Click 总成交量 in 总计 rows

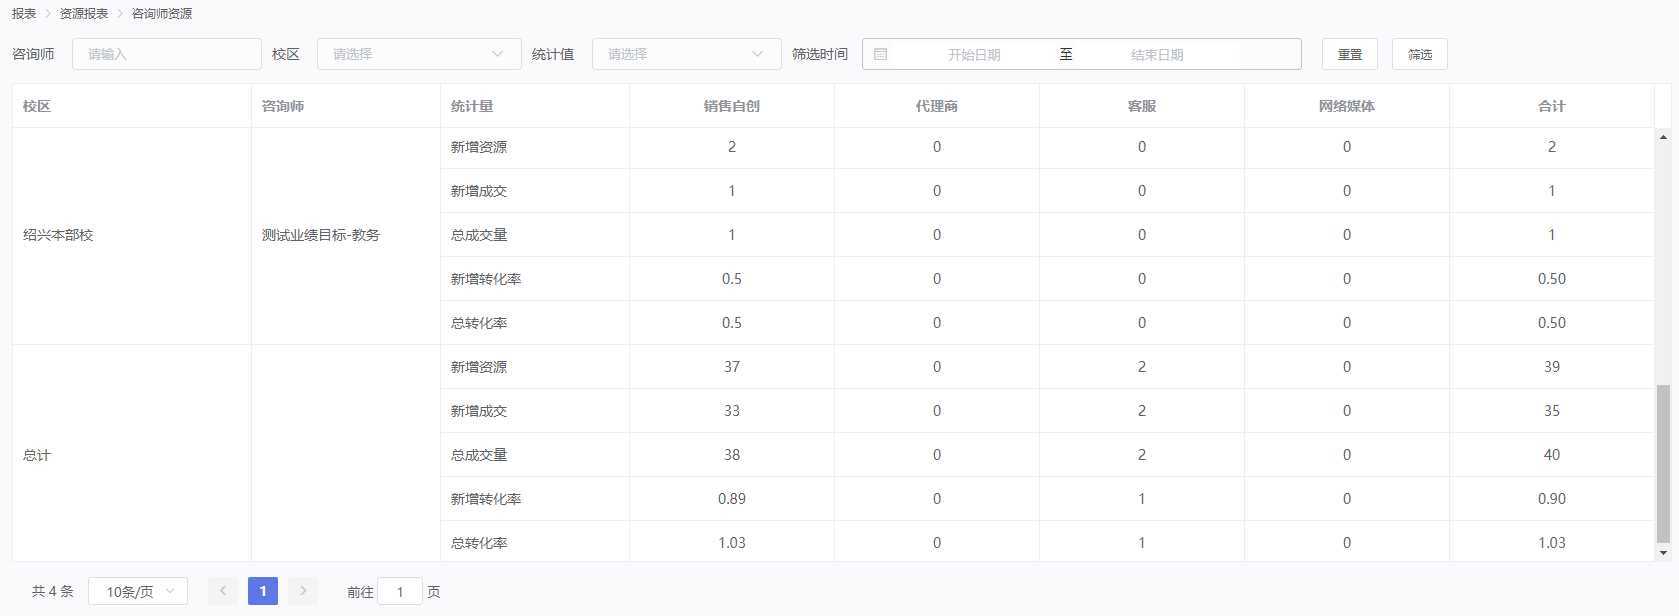(x=479, y=455)
